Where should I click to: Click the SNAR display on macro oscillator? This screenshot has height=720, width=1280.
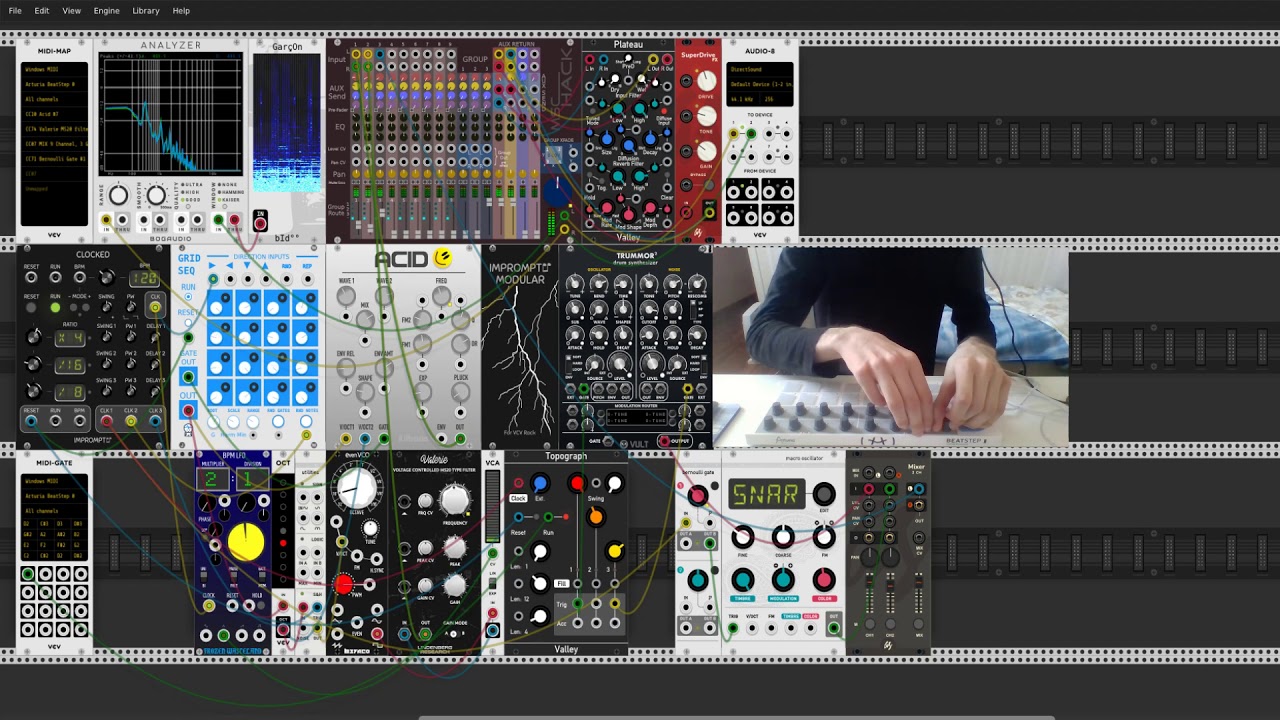coord(765,494)
